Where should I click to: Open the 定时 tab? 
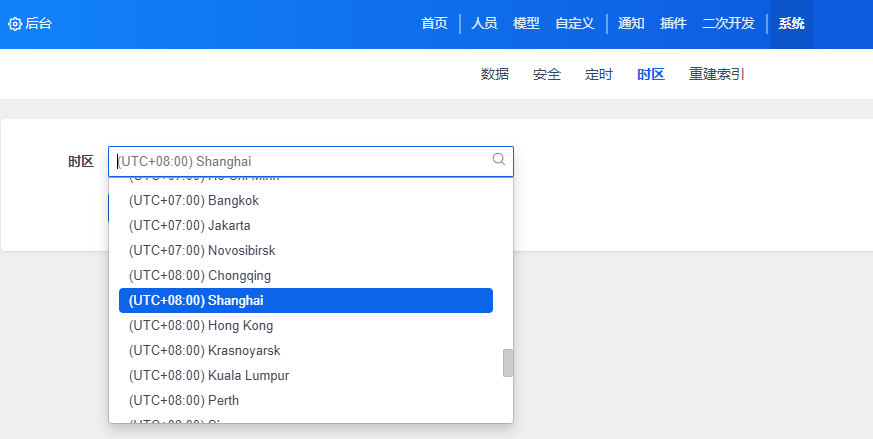[x=599, y=74]
